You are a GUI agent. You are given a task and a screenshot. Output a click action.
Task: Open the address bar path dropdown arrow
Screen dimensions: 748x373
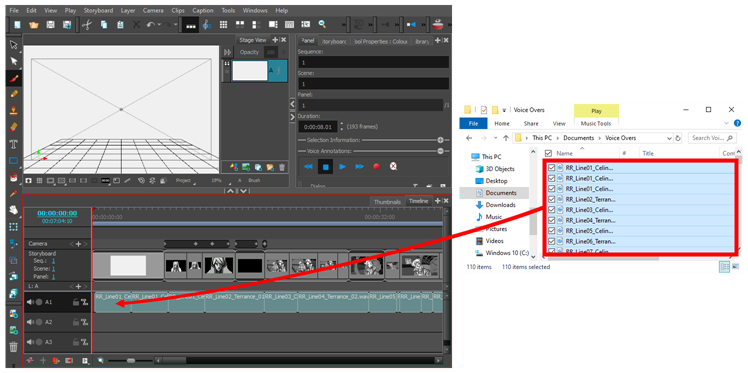click(x=669, y=138)
